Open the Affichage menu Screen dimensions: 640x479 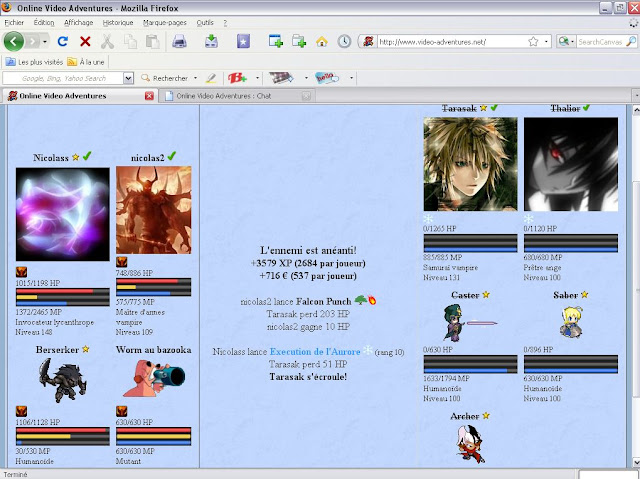pos(78,23)
